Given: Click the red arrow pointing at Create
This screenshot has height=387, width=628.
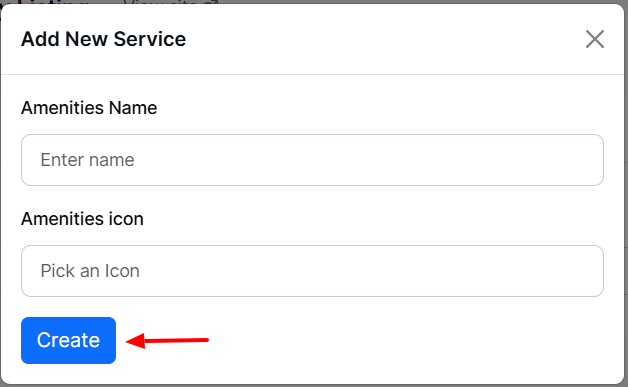Looking at the screenshot, I should (x=167, y=341).
